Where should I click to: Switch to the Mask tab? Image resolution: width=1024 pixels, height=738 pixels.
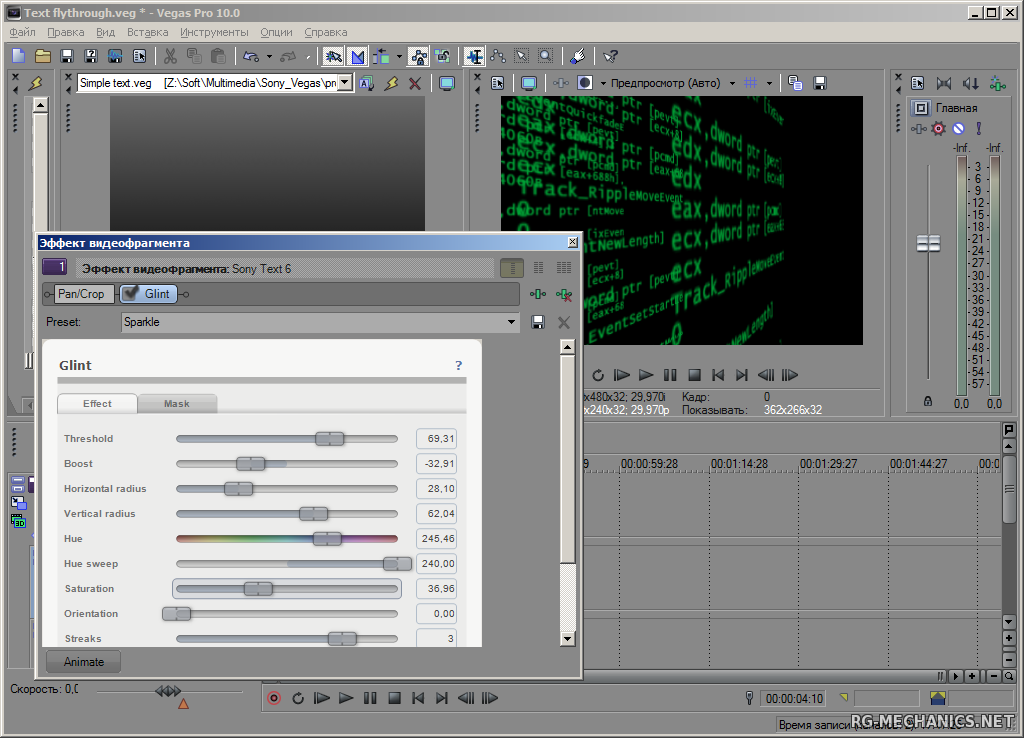click(177, 404)
